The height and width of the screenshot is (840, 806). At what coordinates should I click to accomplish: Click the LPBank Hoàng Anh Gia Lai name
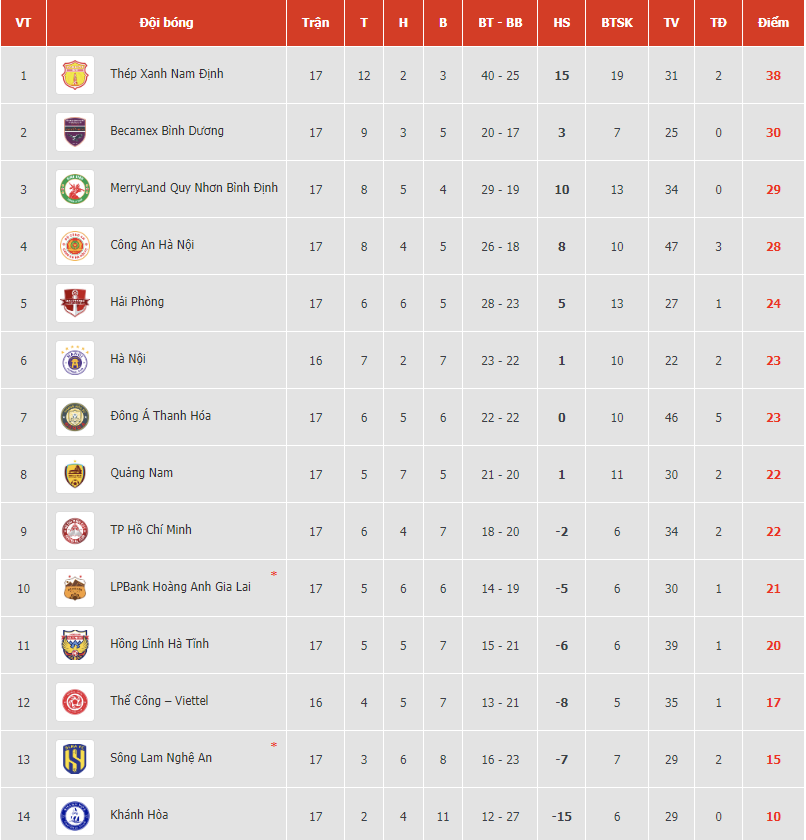coord(180,587)
